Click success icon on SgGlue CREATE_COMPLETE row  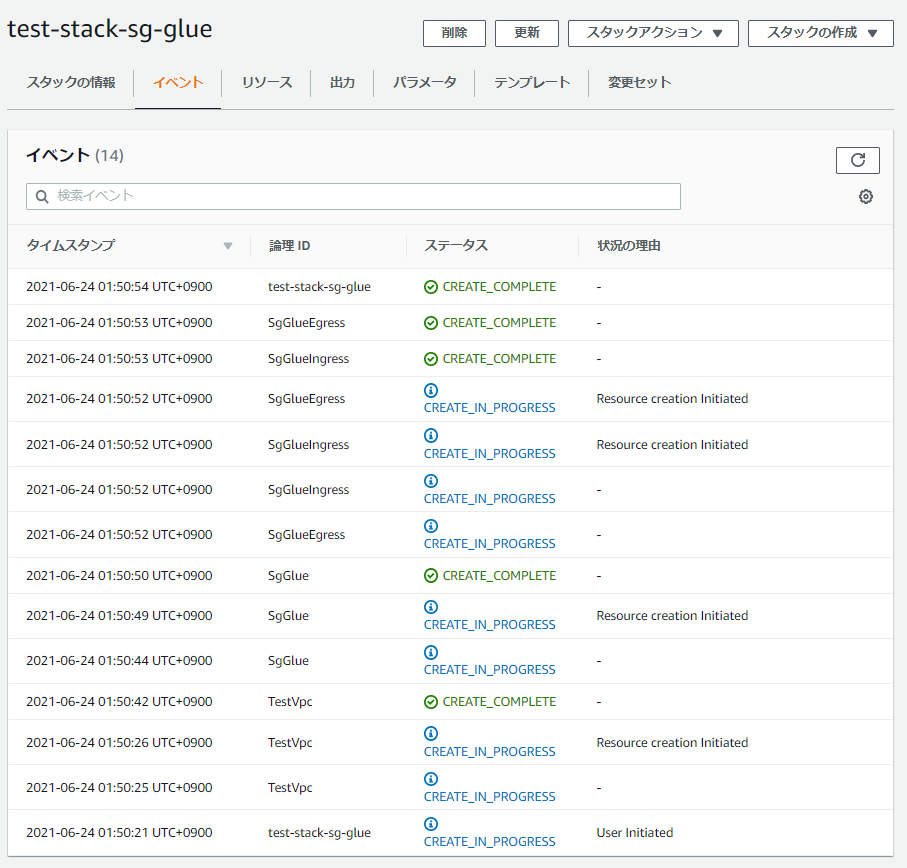tap(431, 575)
